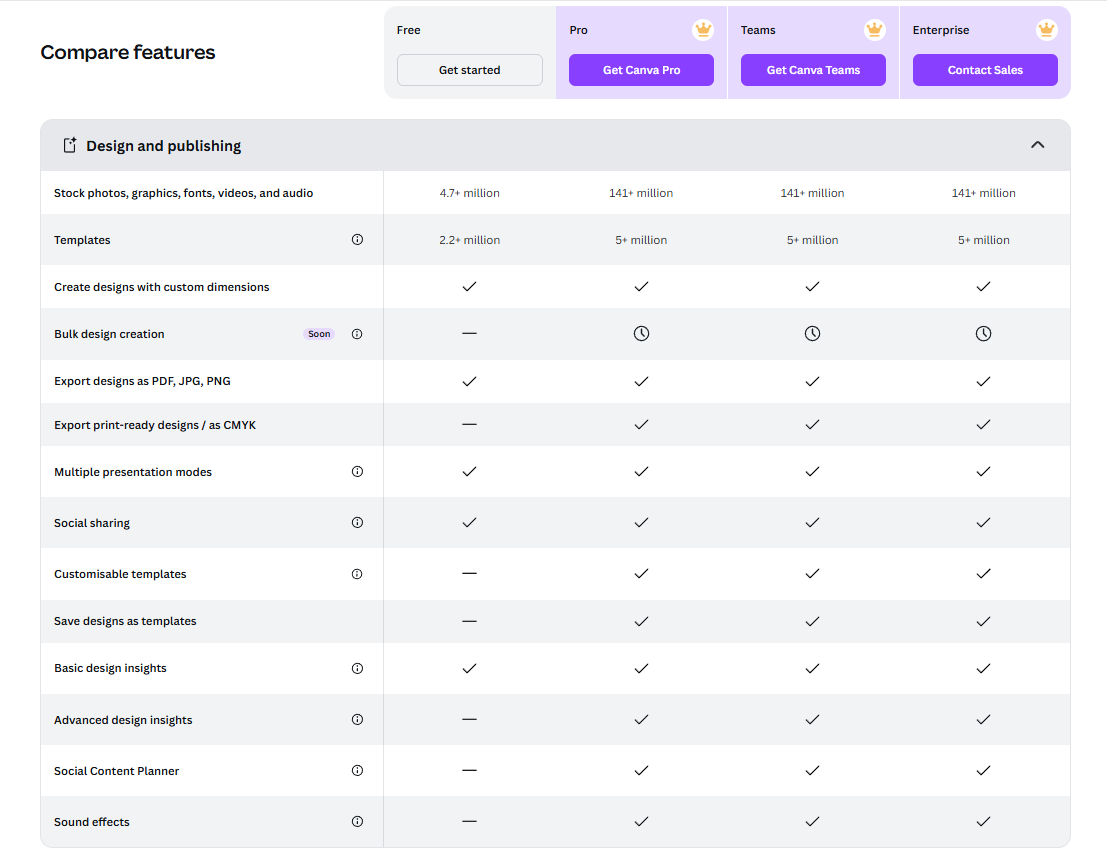Image resolution: width=1107 pixels, height=859 pixels.
Task: Click the Get started button for Free
Action: point(469,70)
